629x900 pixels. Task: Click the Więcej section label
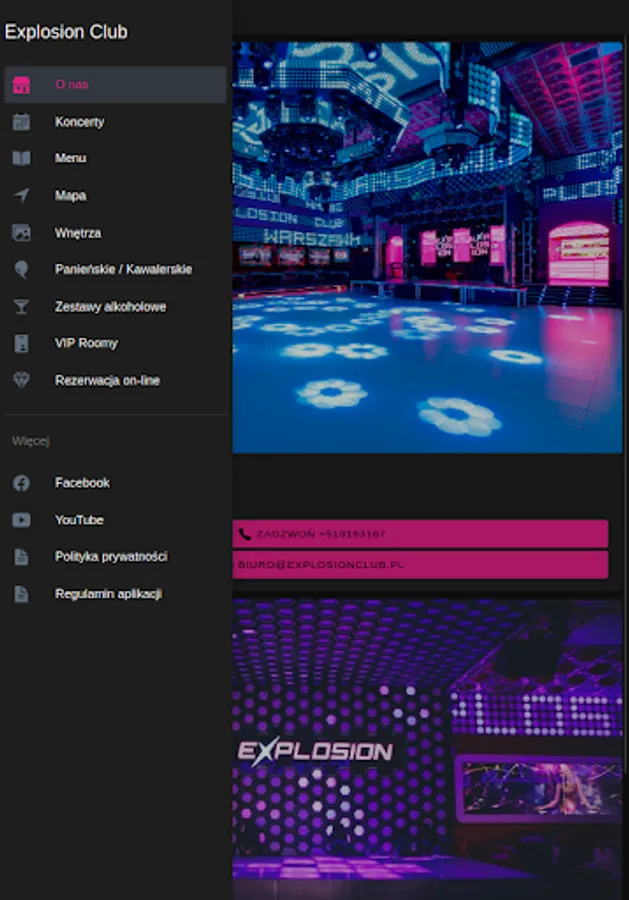click(31, 441)
